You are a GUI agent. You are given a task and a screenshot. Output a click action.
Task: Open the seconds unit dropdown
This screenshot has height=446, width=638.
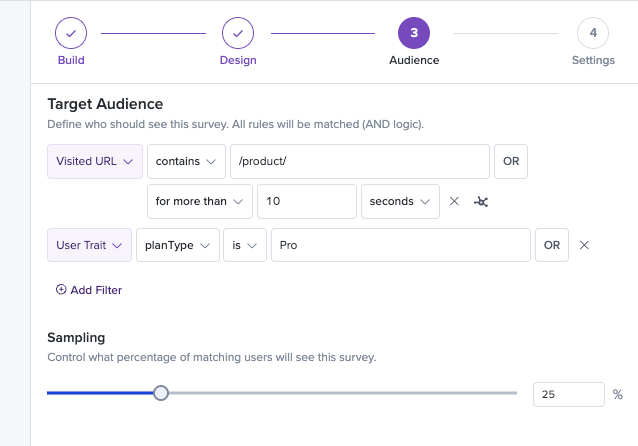click(x=400, y=201)
